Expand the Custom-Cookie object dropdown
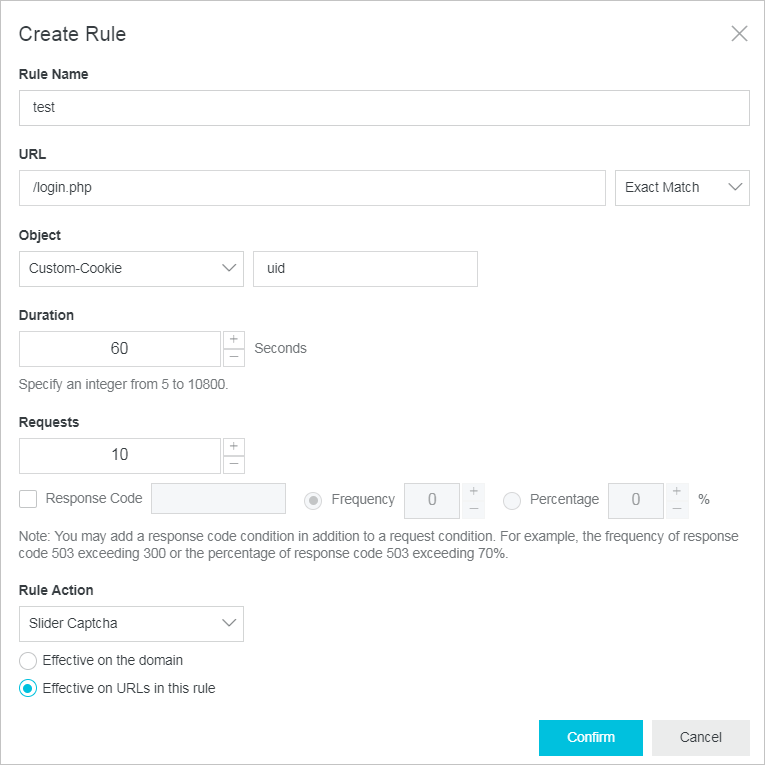Image resolution: width=765 pixels, height=765 pixels. [131, 269]
